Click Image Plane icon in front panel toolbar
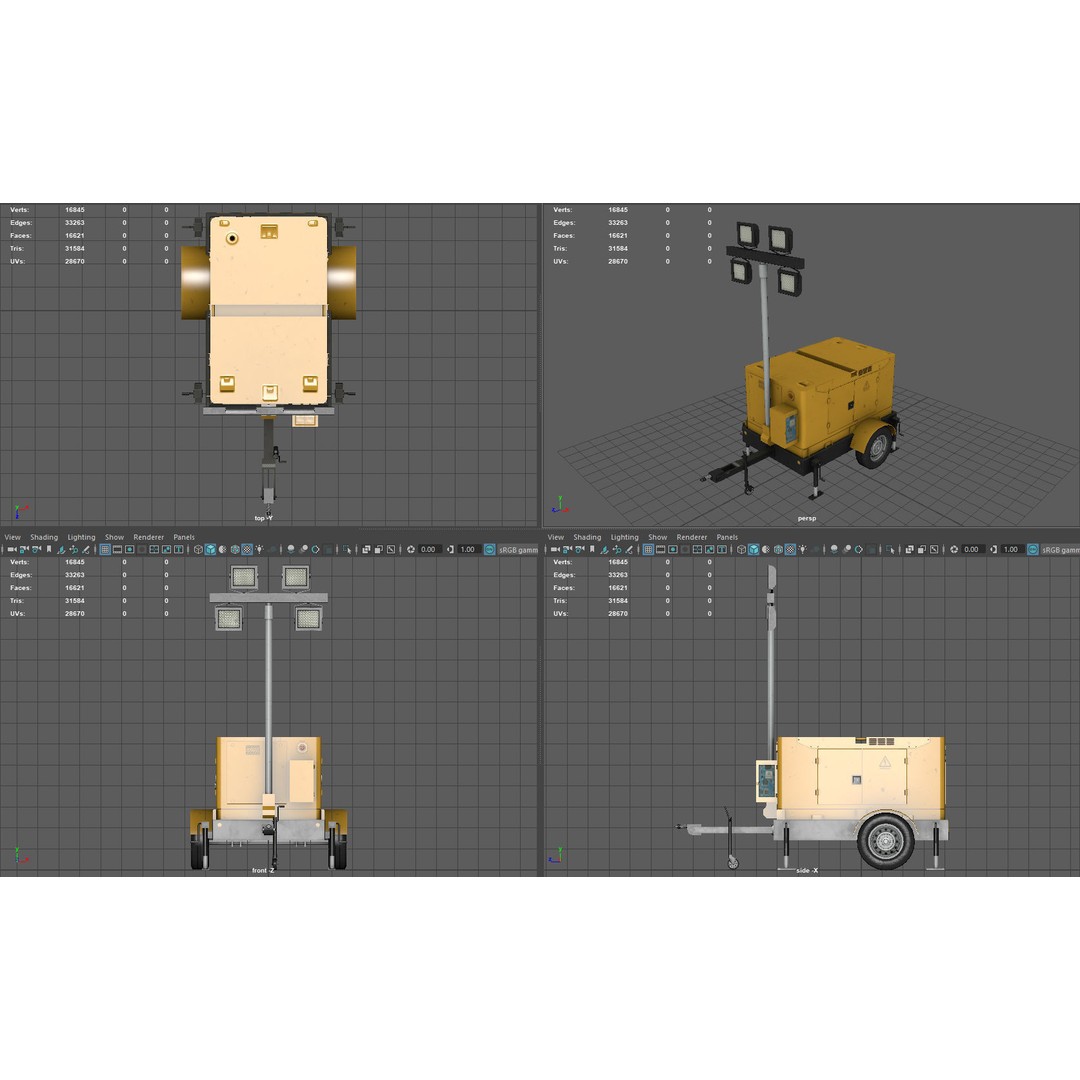Viewport: 1080px width, 1080px height. click(x=61, y=549)
